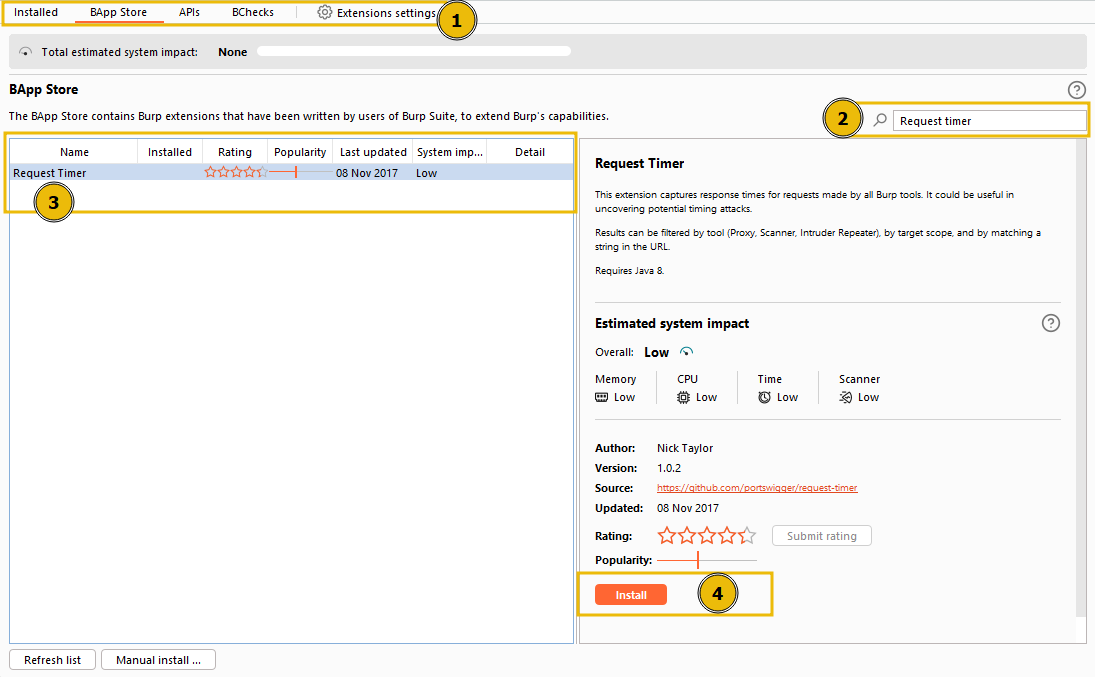Rate five stars by clicking the fifth star

tap(748, 535)
